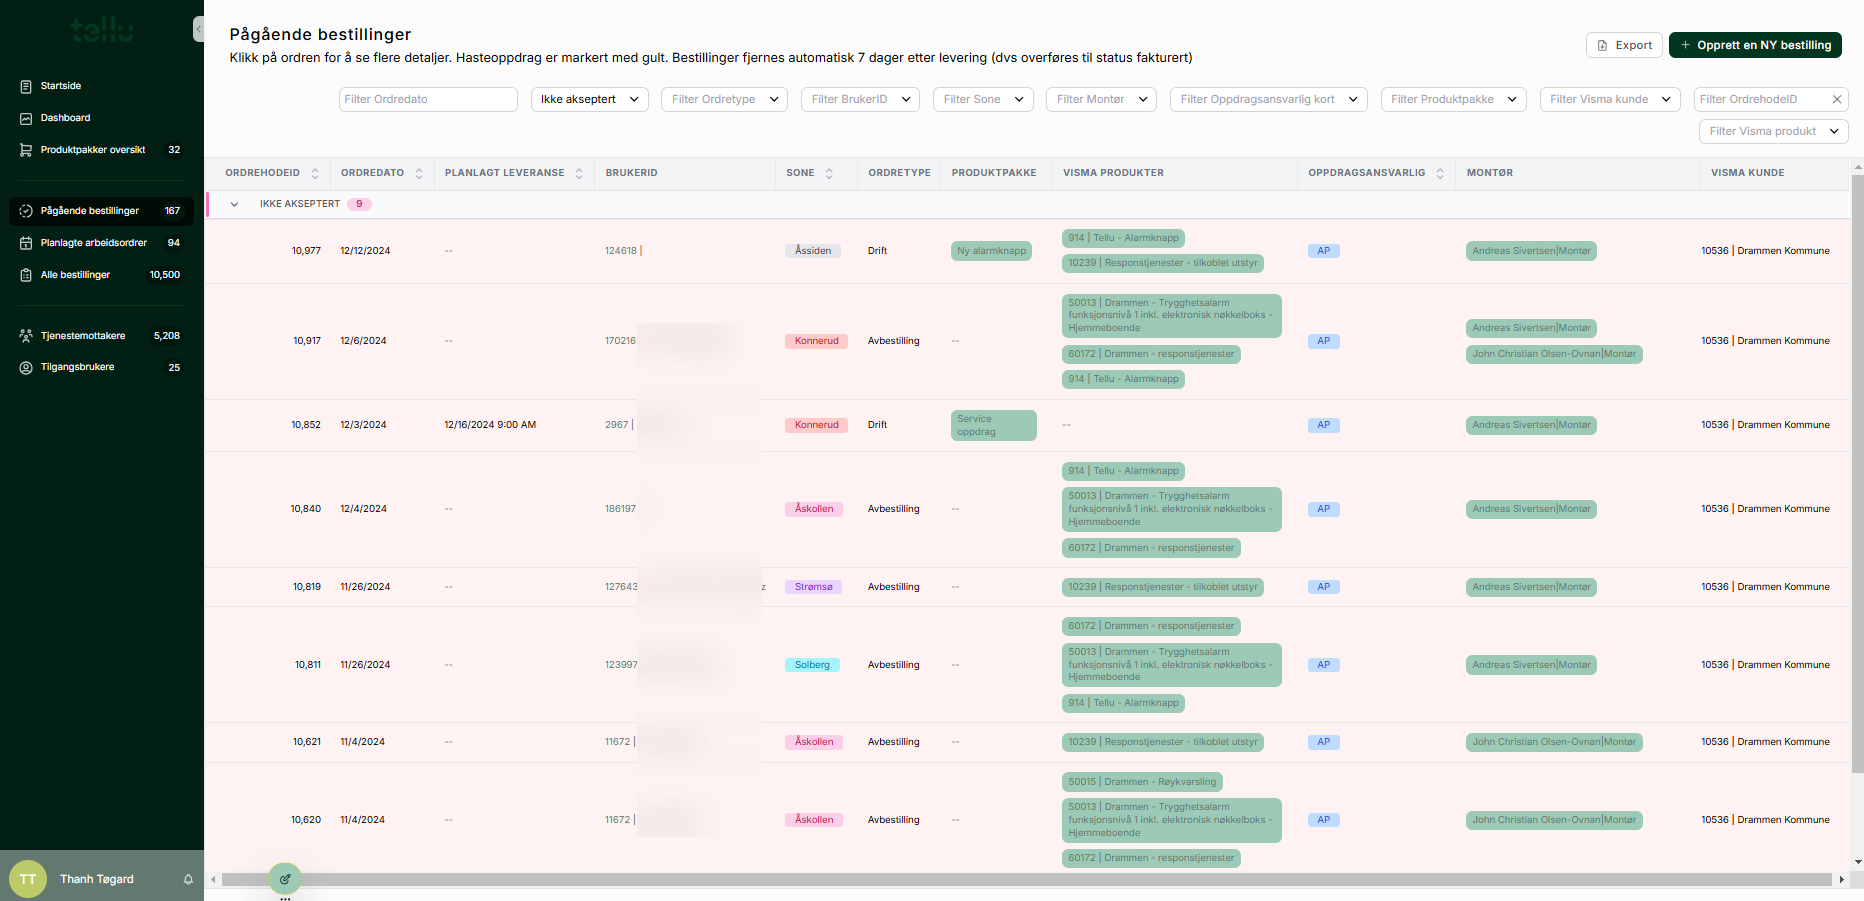The image size is (1864, 901).
Task: Click the Export button
Action: [x=1624, y=45]
